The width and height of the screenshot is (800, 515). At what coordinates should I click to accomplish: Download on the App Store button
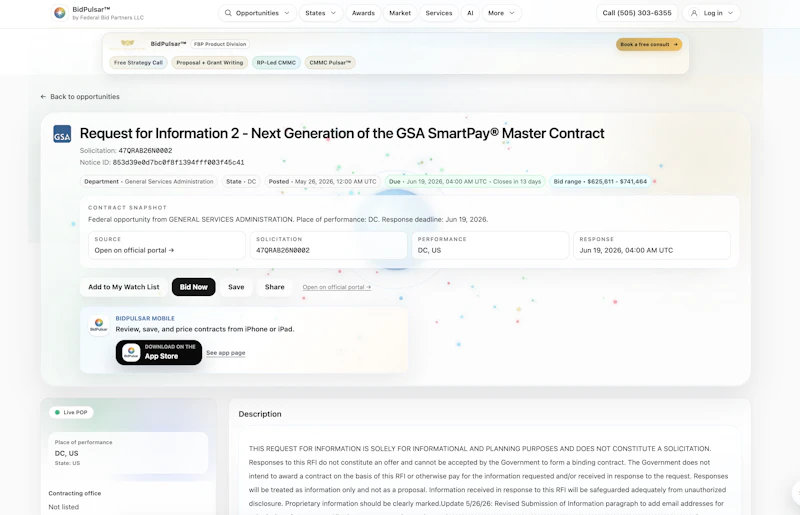point(159,353)
